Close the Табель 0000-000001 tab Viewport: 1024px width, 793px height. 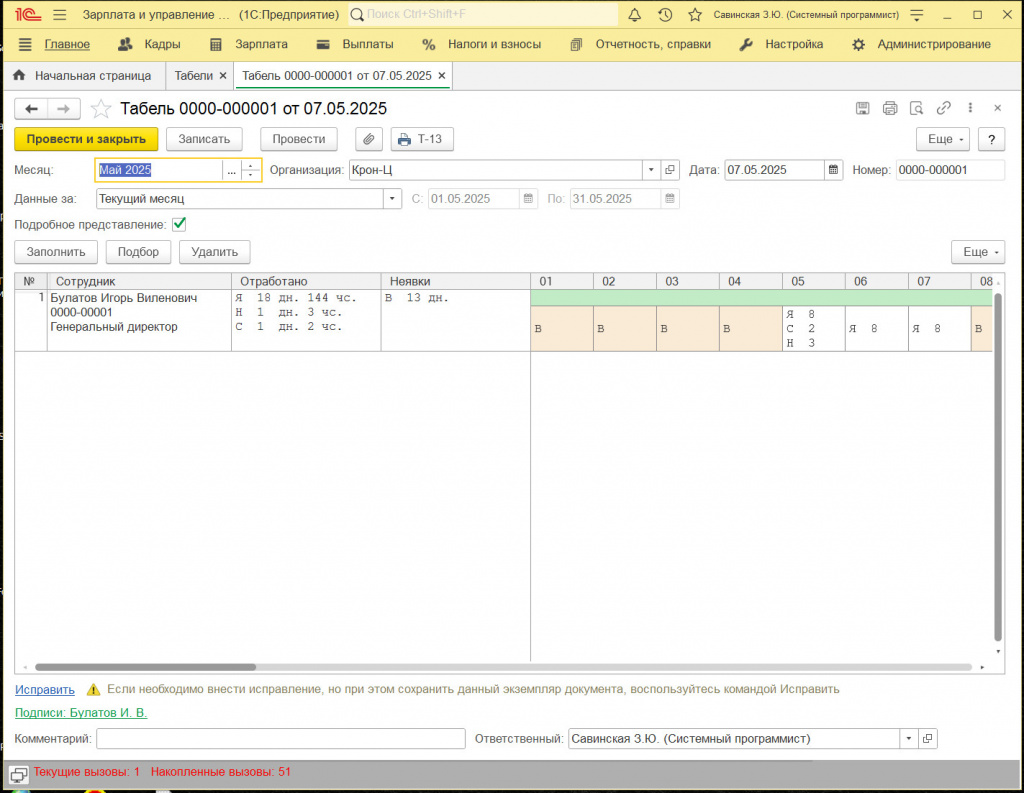pos(442,76)
